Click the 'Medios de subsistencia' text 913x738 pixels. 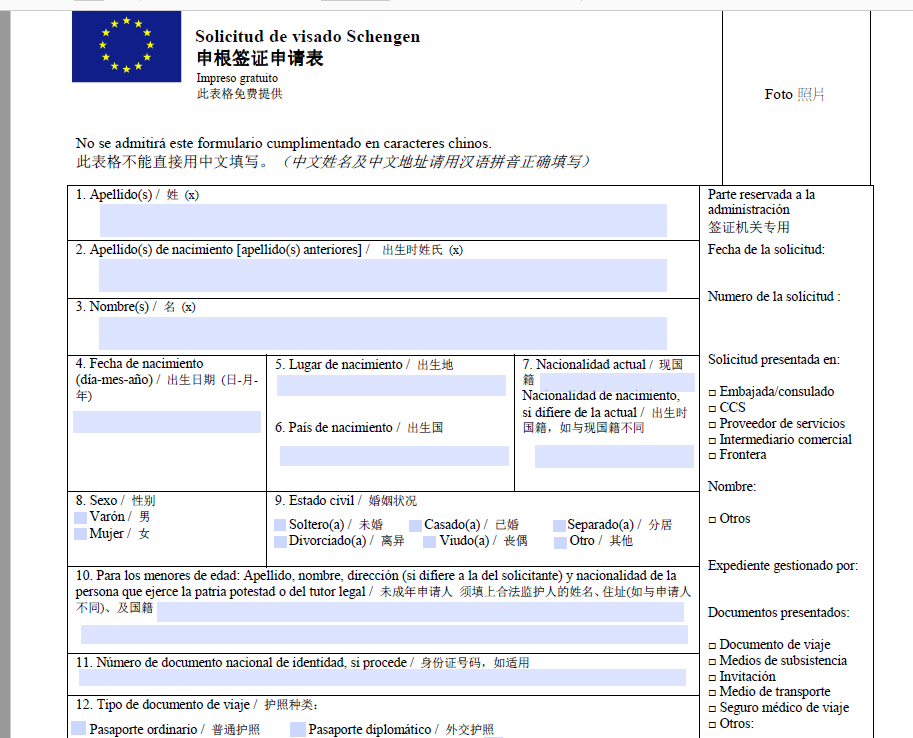click(x=783, y=661)
